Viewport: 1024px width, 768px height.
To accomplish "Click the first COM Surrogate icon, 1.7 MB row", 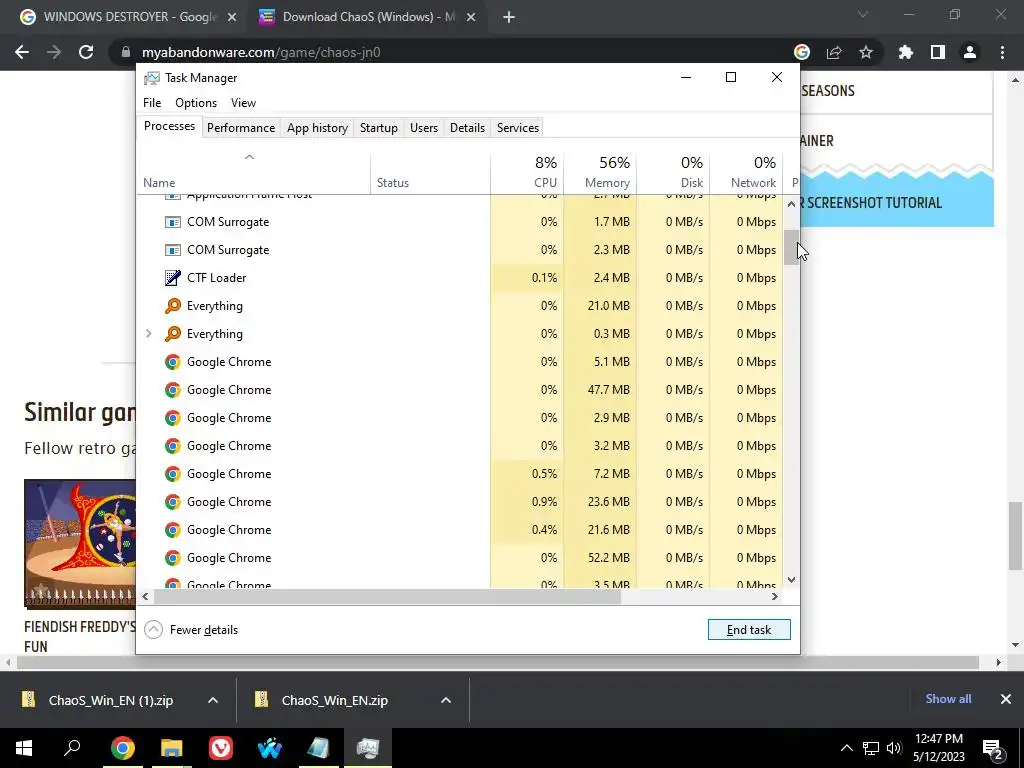I will click(172, 222).
